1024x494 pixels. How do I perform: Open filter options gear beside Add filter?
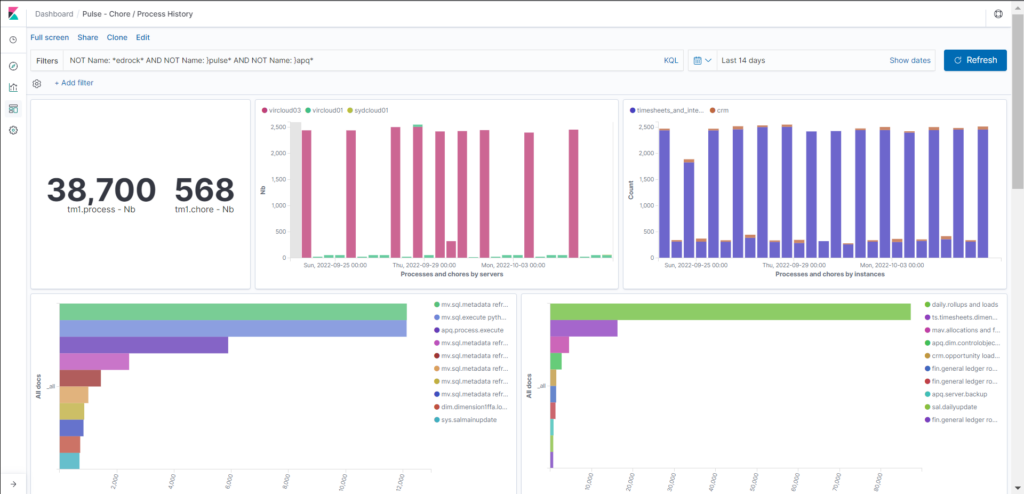click(37, 83)
